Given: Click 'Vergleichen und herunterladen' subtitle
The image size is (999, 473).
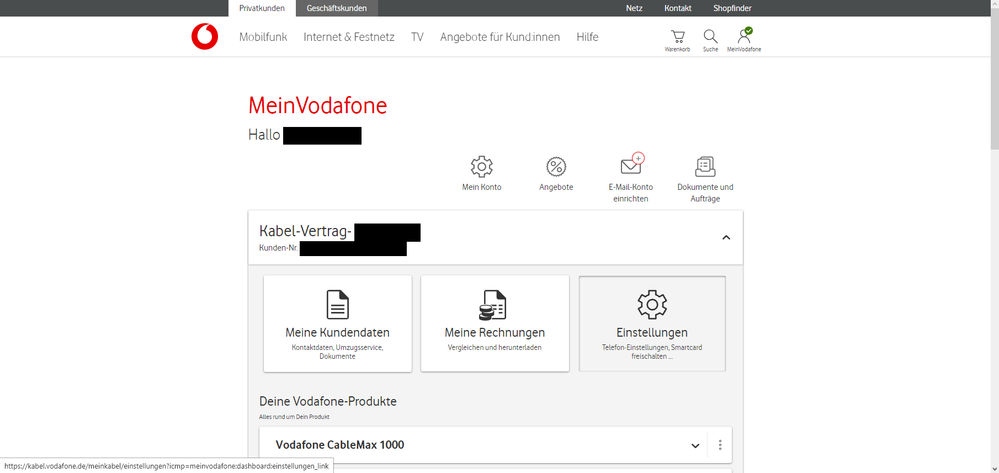Looking at the screenshot, I should click(495, 348).
